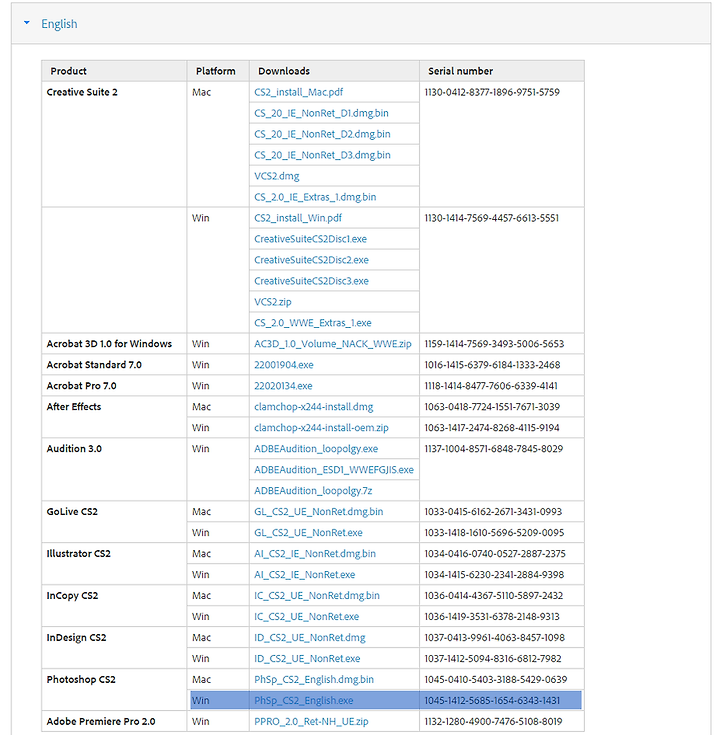
Task: Select Acrobat 3D serial 1159-1414-7569-3493-5006-5653
Action: coord(494,344)
